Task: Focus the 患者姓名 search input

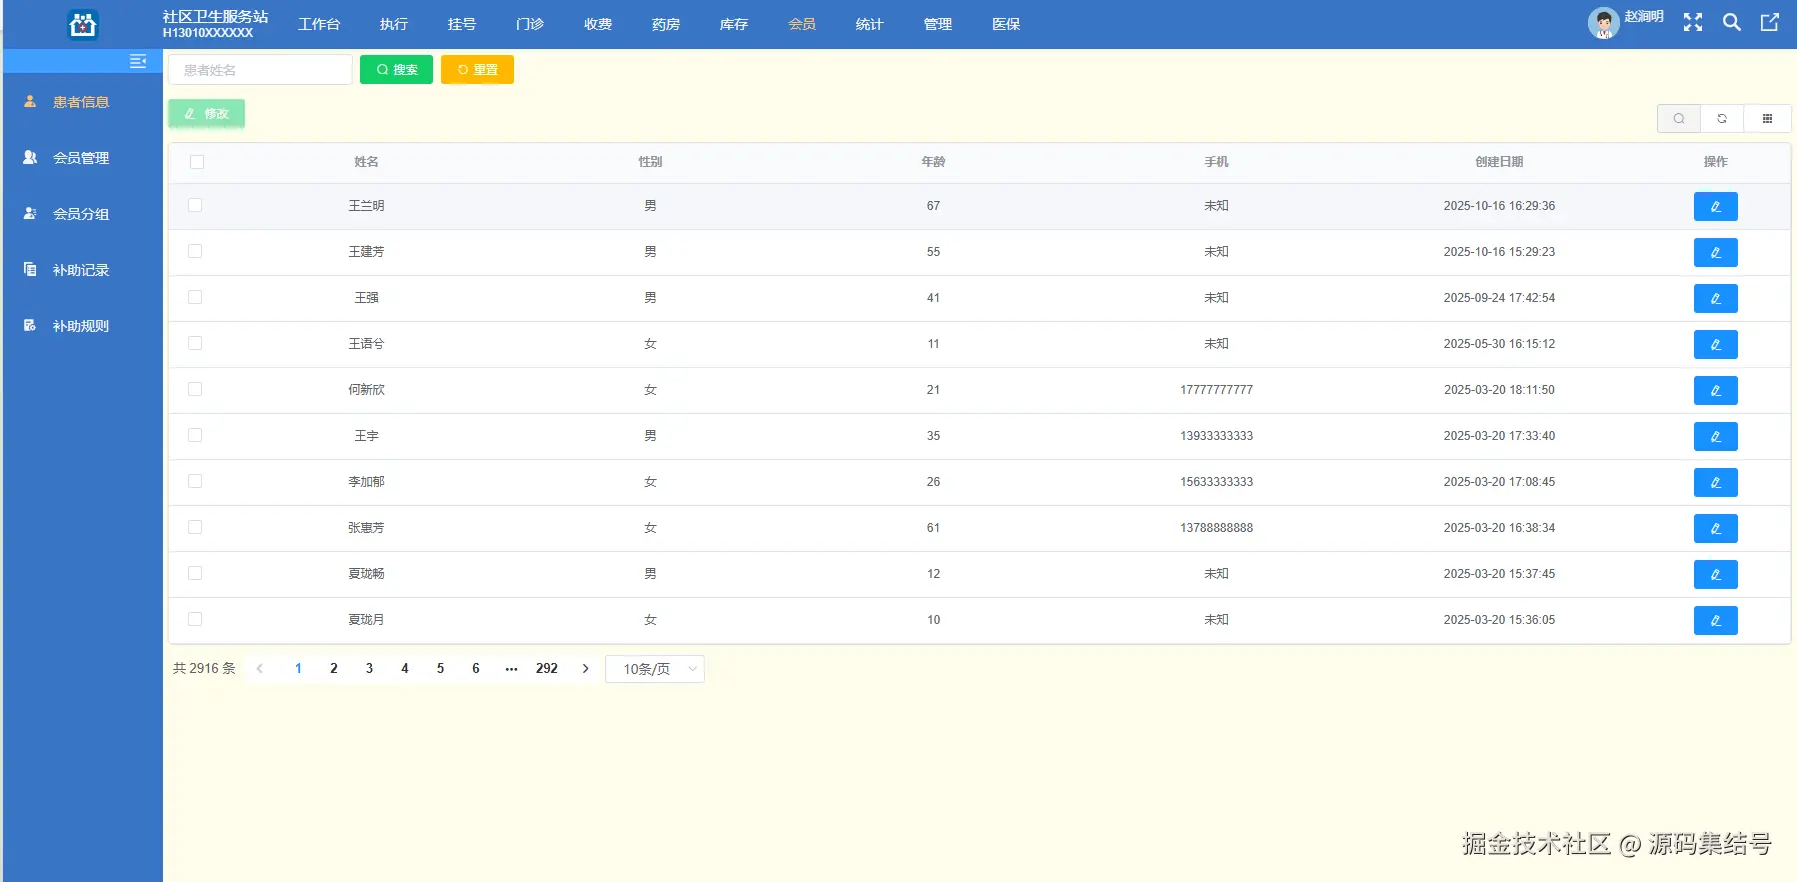Action: click(260, 70)
